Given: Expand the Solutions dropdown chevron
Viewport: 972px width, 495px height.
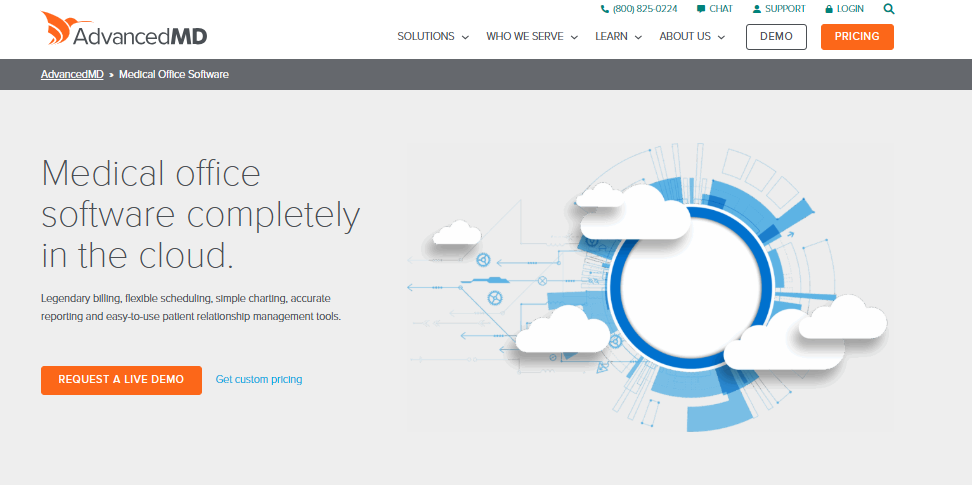Looking at the screenshot, I should click(465, 37).
